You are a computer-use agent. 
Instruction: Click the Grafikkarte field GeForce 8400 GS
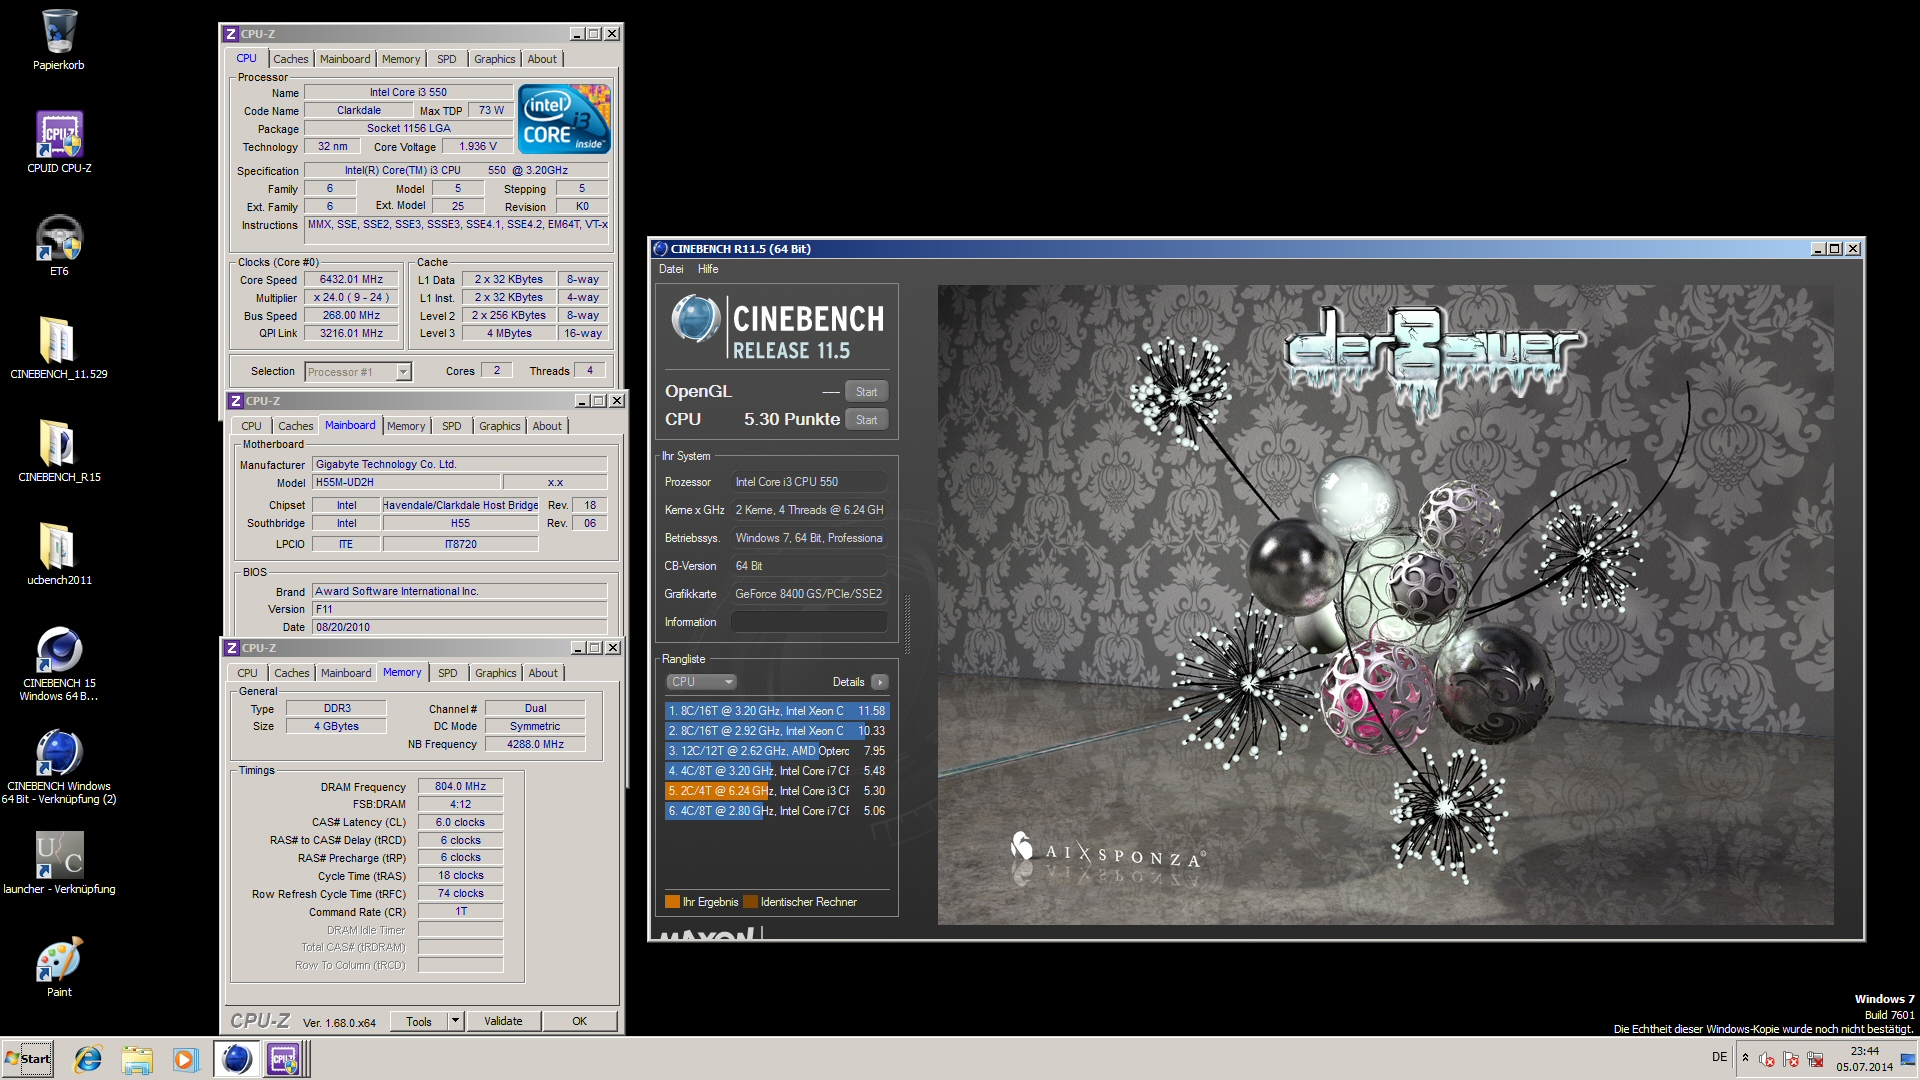809,594
